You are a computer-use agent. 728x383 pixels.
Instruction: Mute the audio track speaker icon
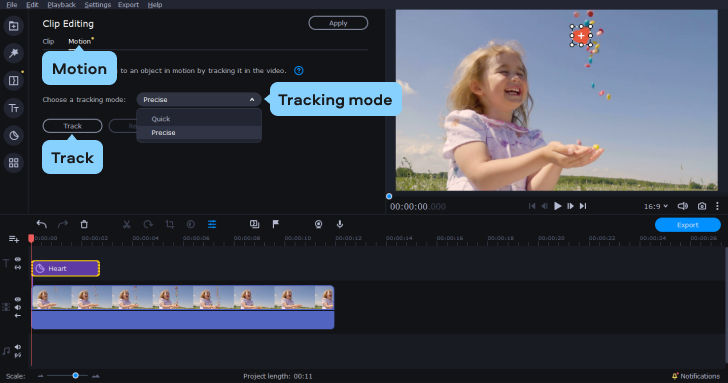point(18,347)
